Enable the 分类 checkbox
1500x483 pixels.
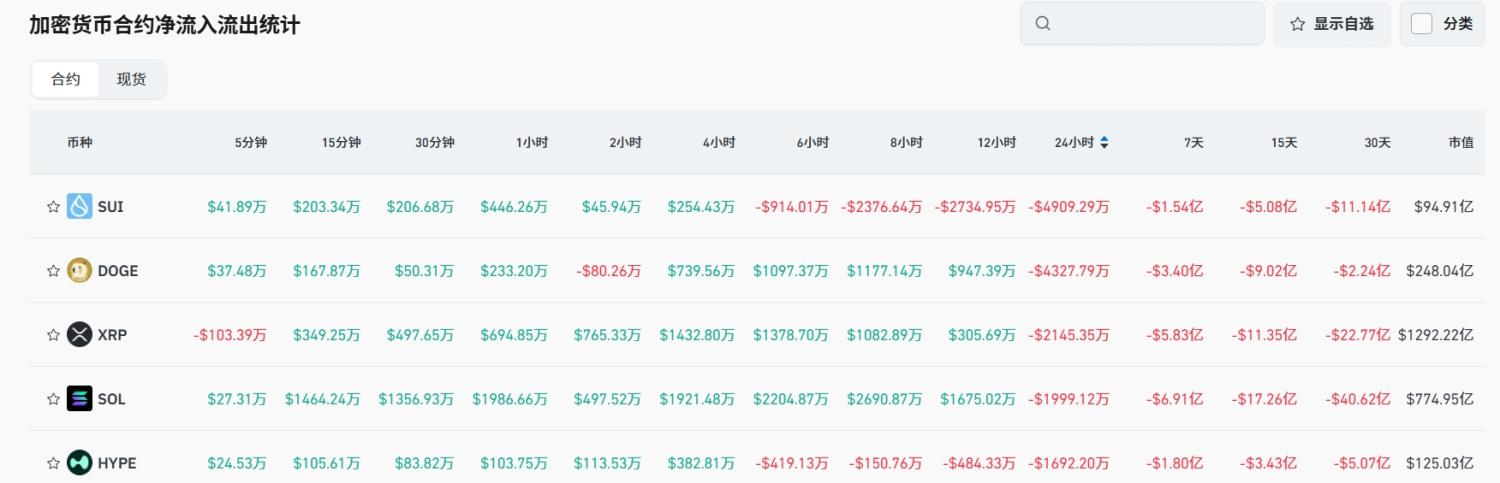1422,24
